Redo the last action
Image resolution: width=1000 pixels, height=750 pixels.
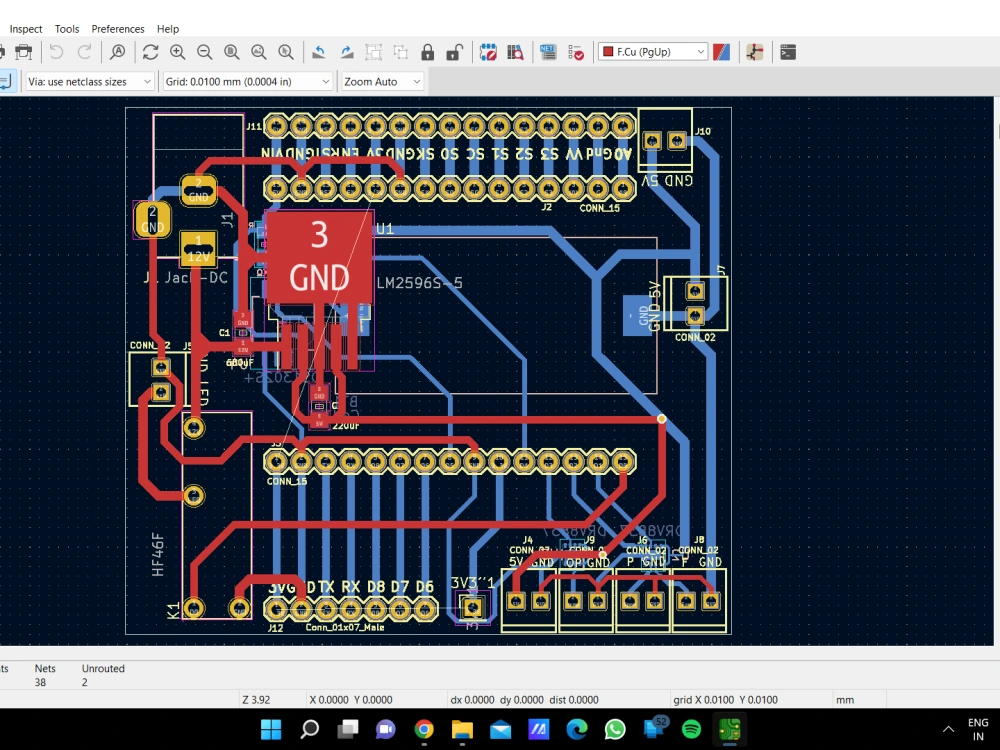85,51
